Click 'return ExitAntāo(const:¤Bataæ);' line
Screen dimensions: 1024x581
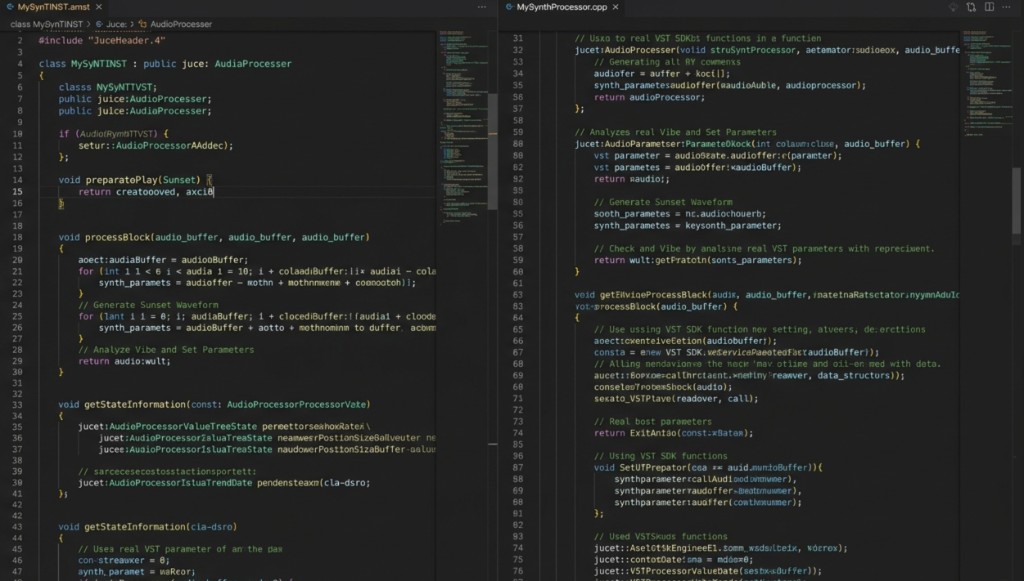[673, 433]
